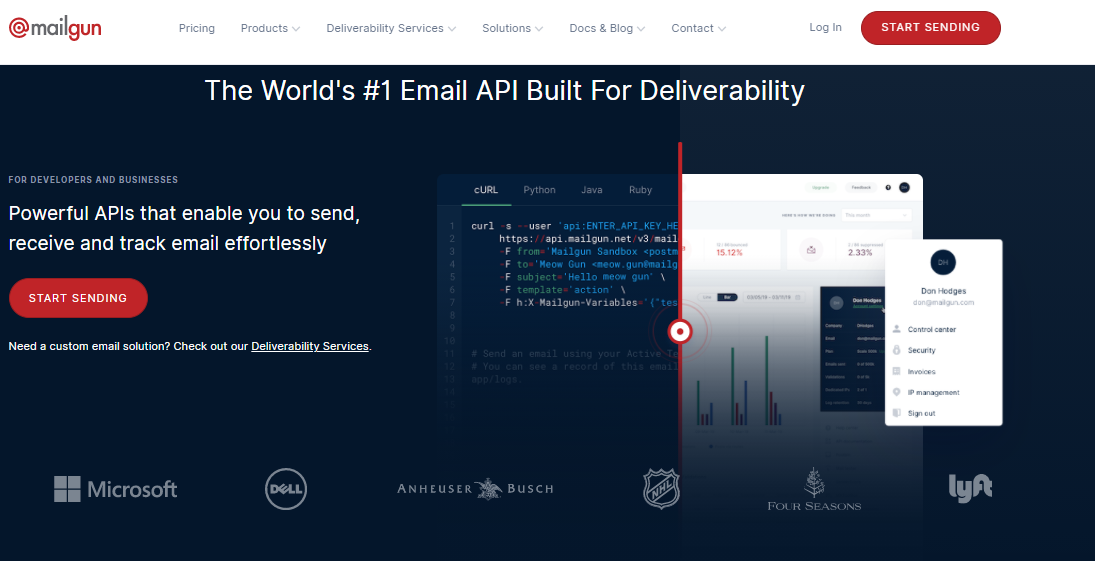Viewport: 1095px width, 561px height.
Task: Open the Contact menu
Action: point(693,29)
